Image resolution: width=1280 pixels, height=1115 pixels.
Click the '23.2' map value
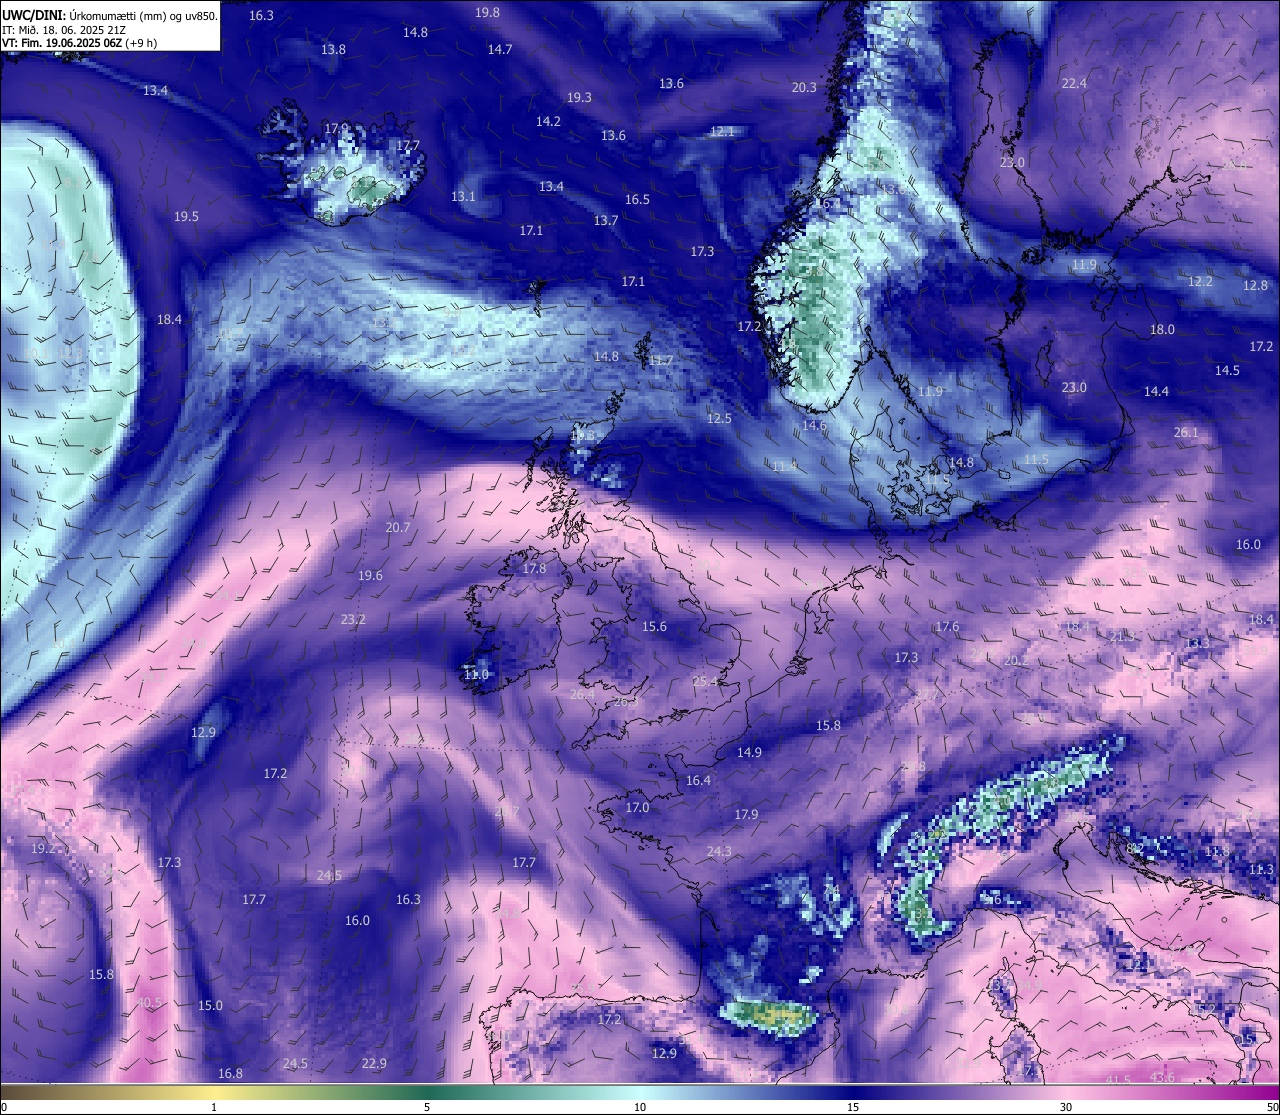click(x=353, y=619)
